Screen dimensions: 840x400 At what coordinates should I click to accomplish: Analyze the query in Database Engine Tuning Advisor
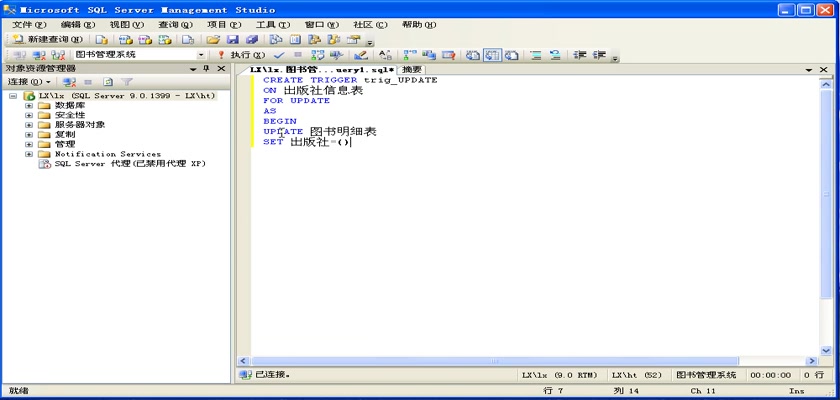(336, 55)
